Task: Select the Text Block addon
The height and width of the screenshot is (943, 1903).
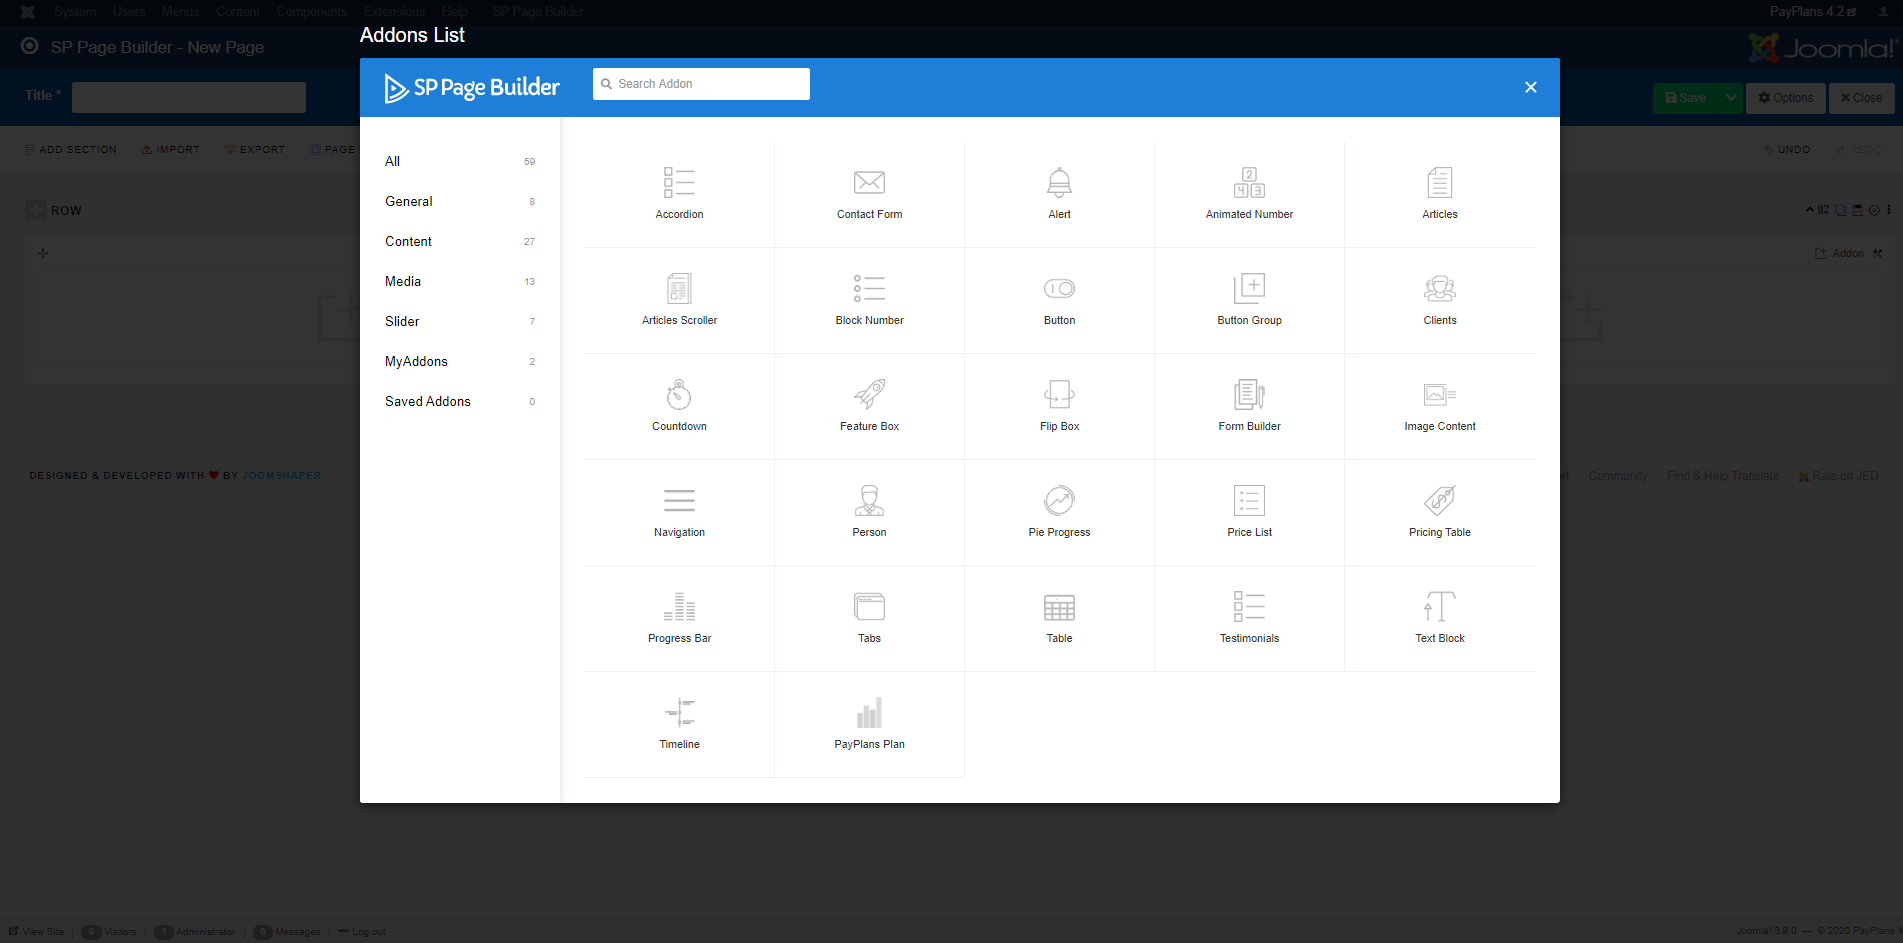Action: (1439, 619)
